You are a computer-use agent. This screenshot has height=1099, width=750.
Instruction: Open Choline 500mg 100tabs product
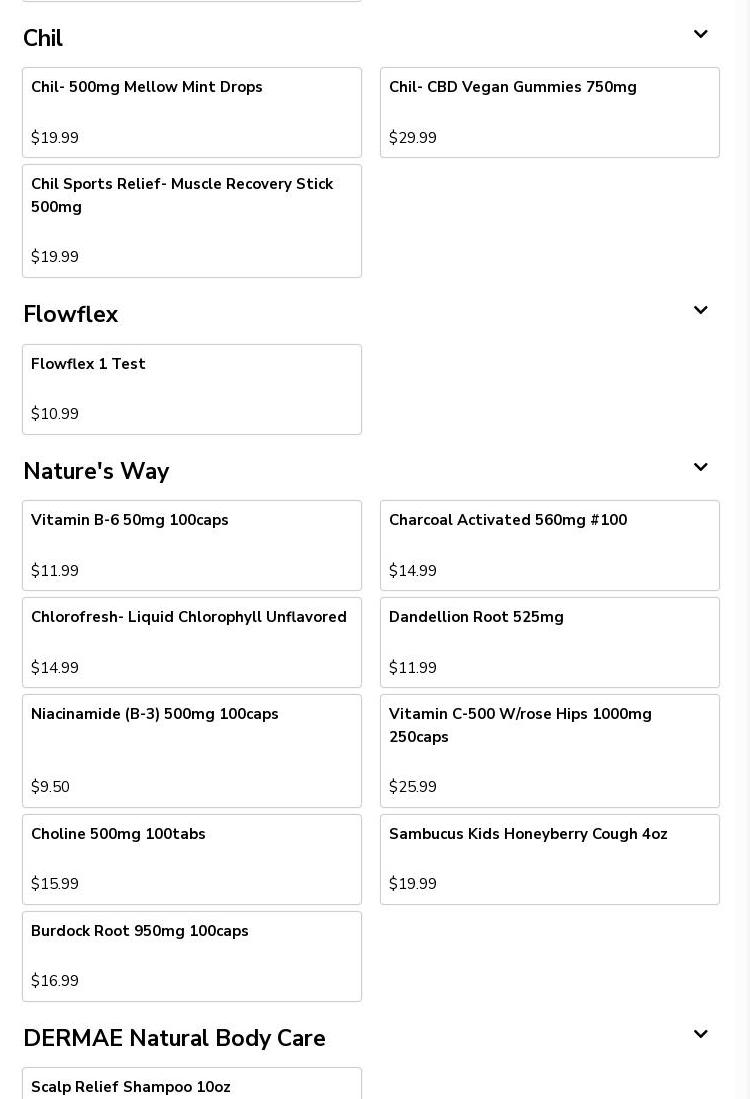coord(192,859)
